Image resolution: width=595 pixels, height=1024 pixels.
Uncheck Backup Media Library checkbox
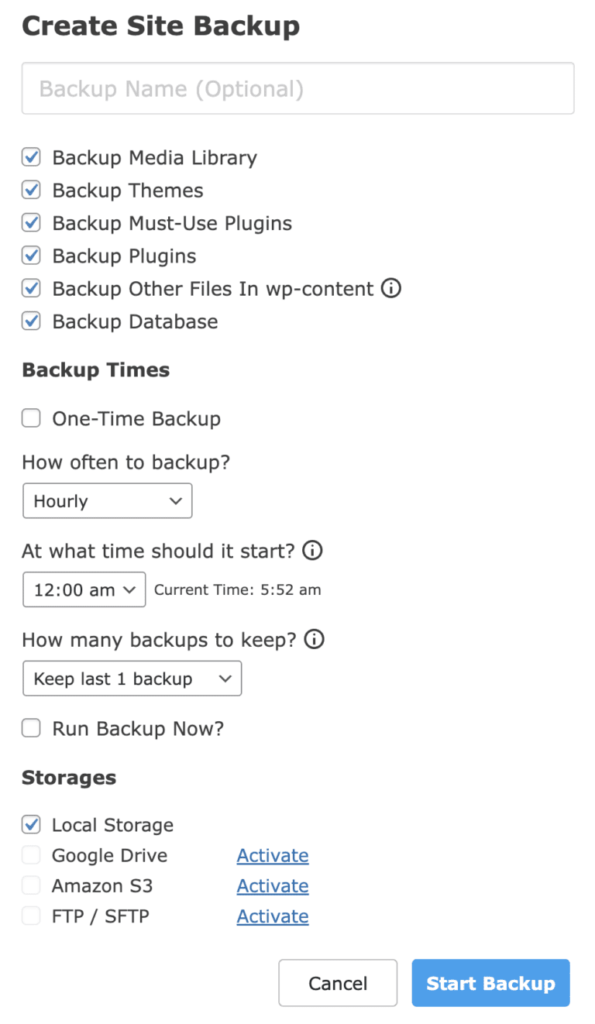(x=31, y=157)
